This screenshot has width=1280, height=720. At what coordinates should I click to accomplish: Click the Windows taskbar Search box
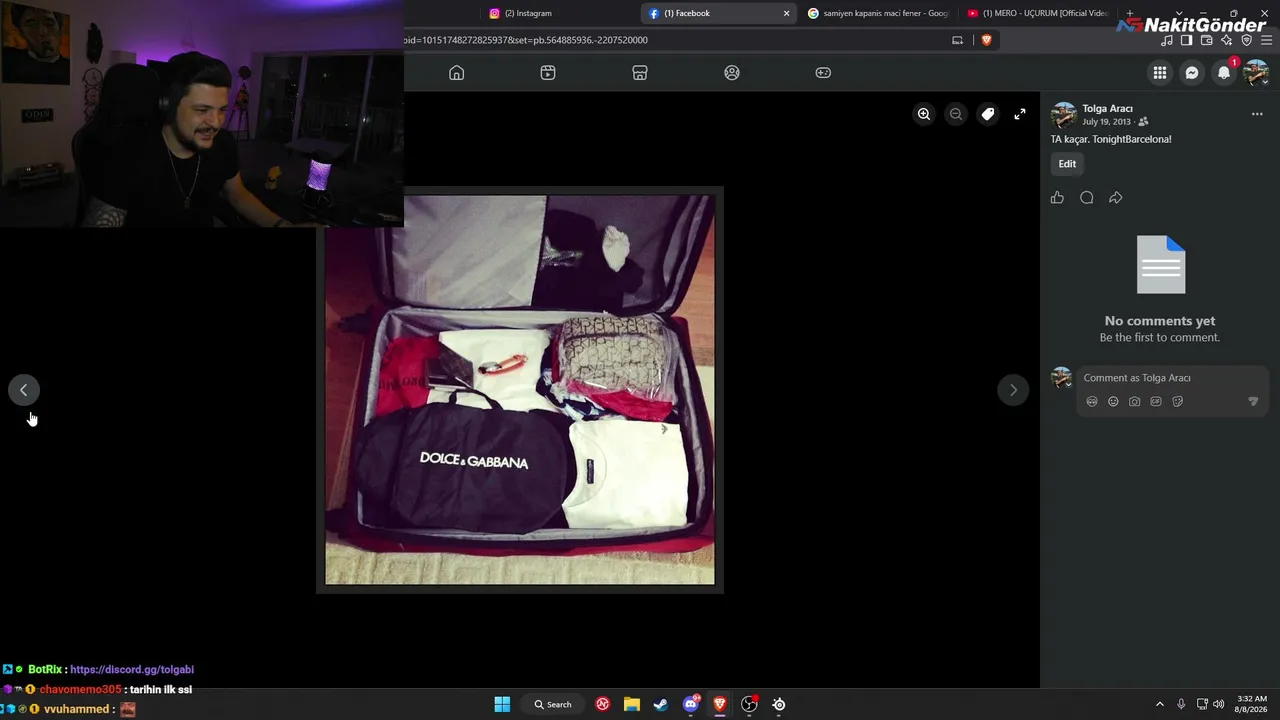pyautogui.click(x=553, y=704)
